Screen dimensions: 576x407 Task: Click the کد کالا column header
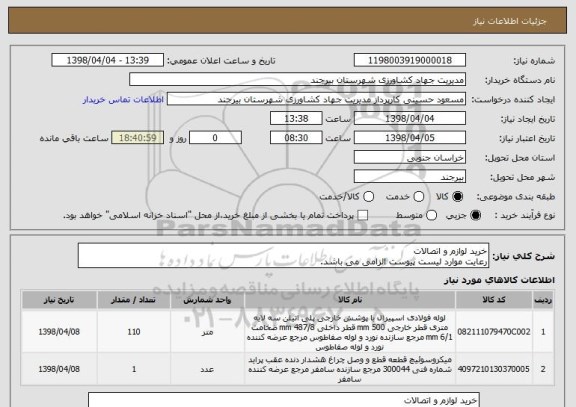494,300
